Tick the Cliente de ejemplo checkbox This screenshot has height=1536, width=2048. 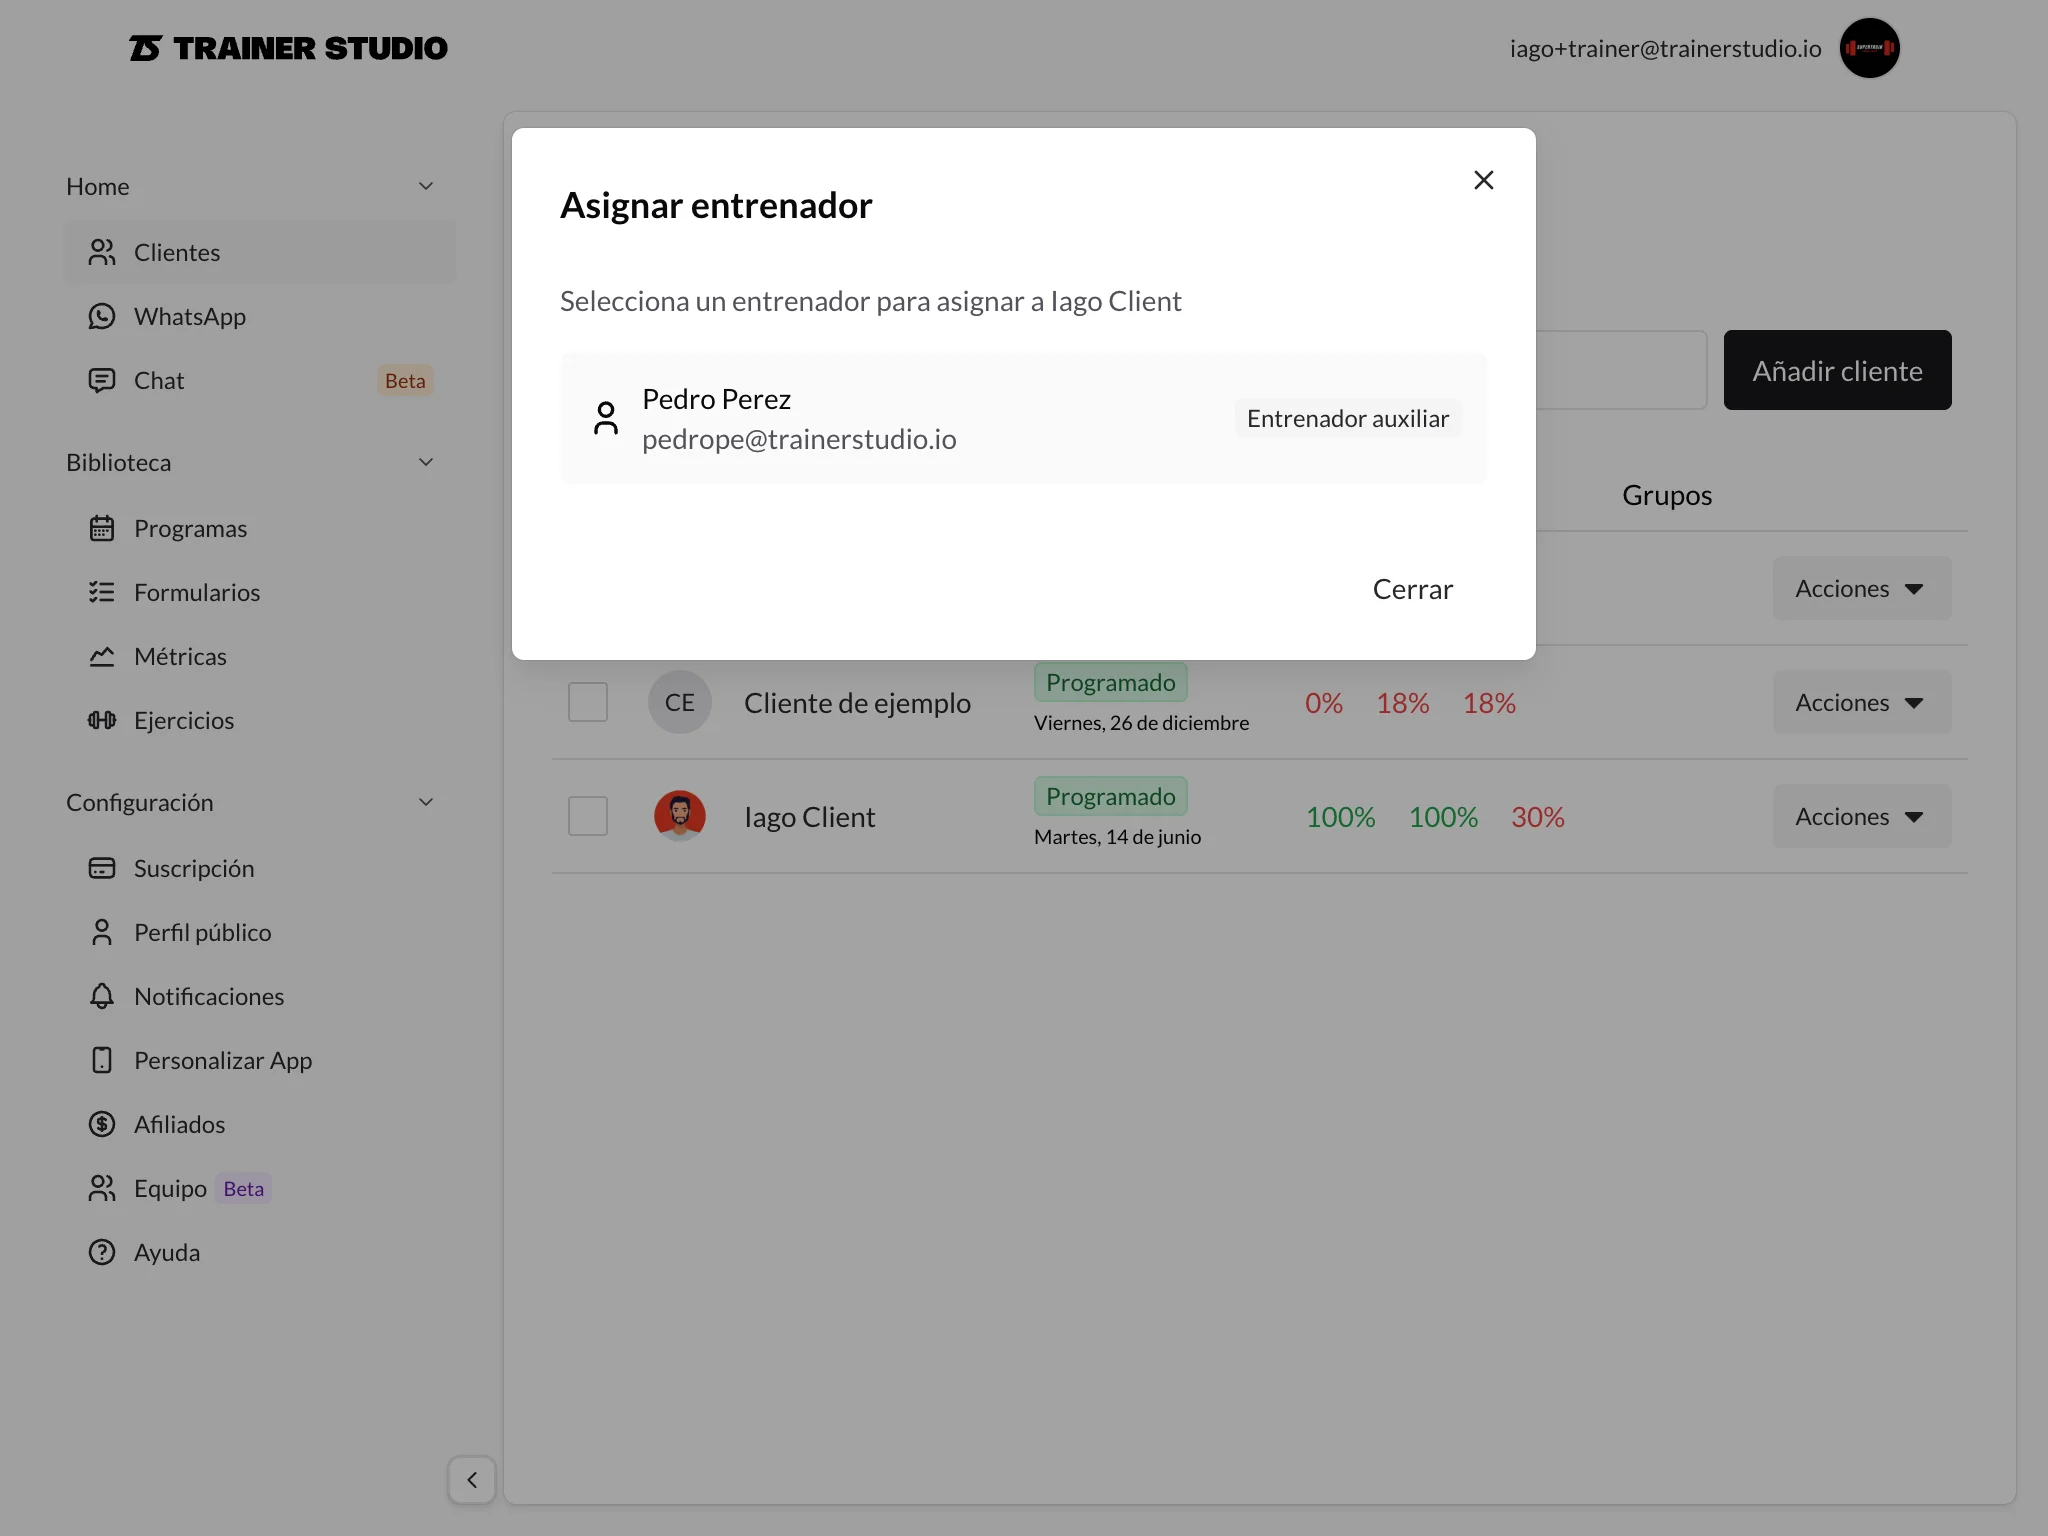tap(588, 702)
